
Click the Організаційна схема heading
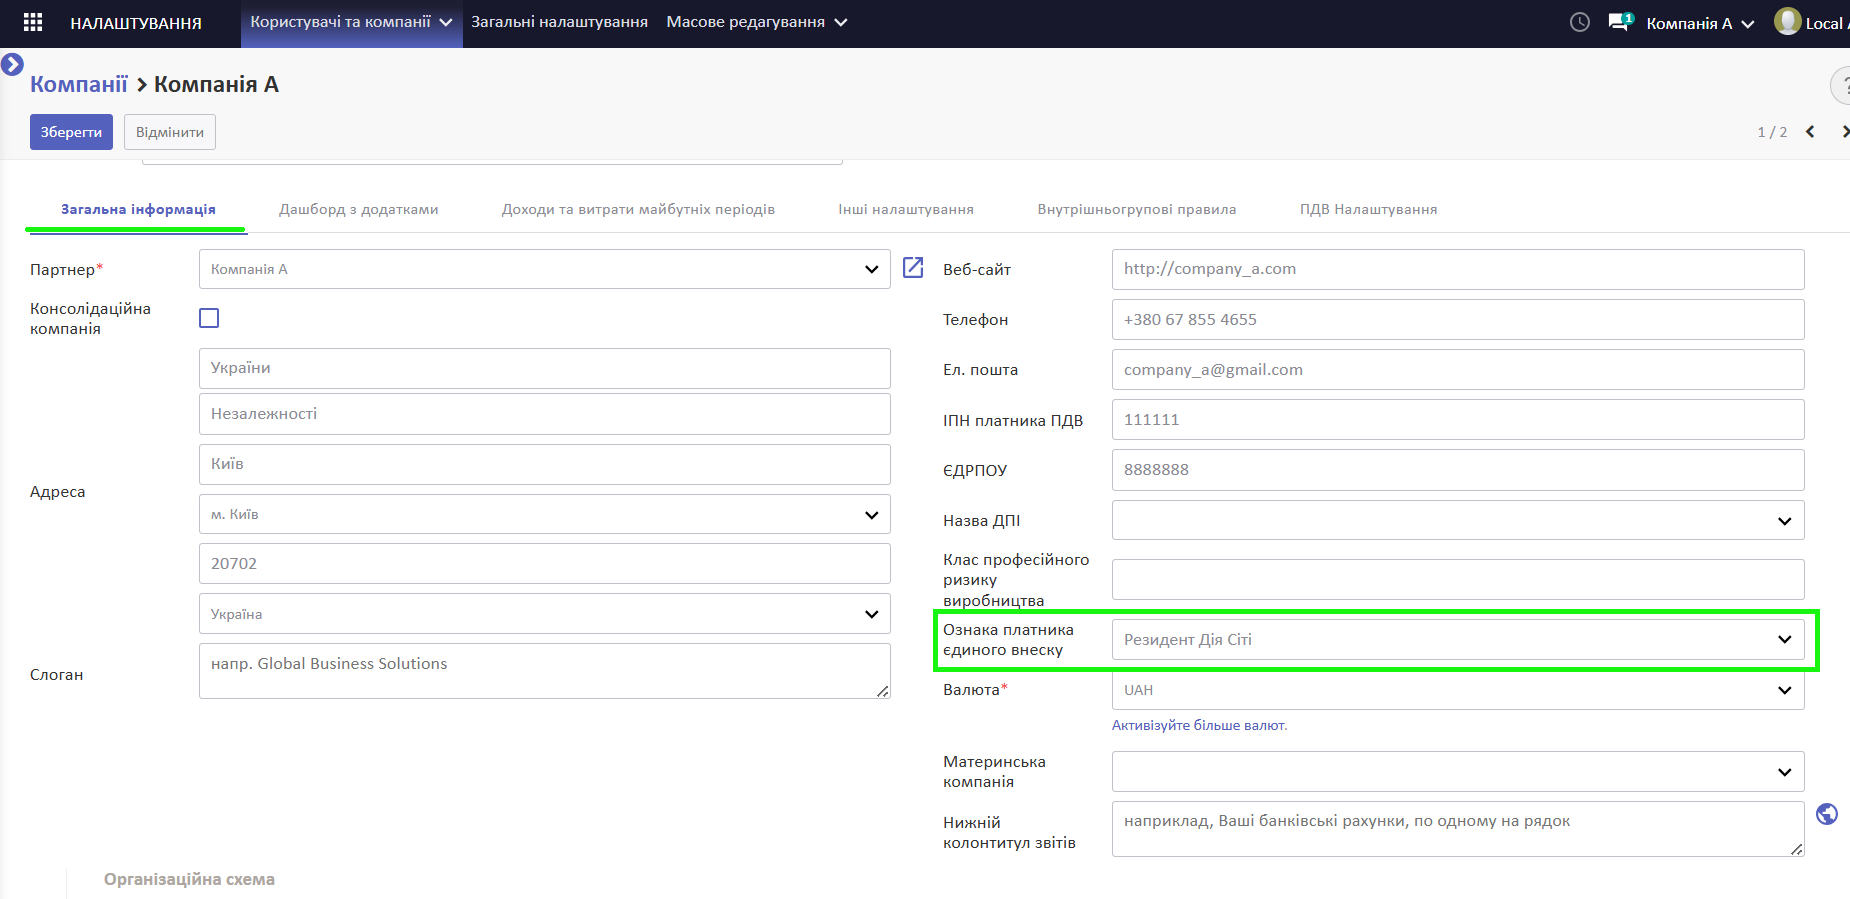point(189,879)
